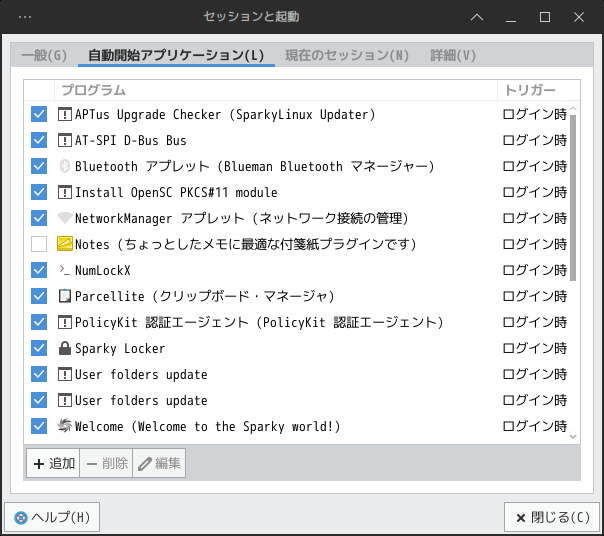Select the Welcome to the Sparky world text
Viewport: 604px width, 536px height.
(x=207, y=426)
